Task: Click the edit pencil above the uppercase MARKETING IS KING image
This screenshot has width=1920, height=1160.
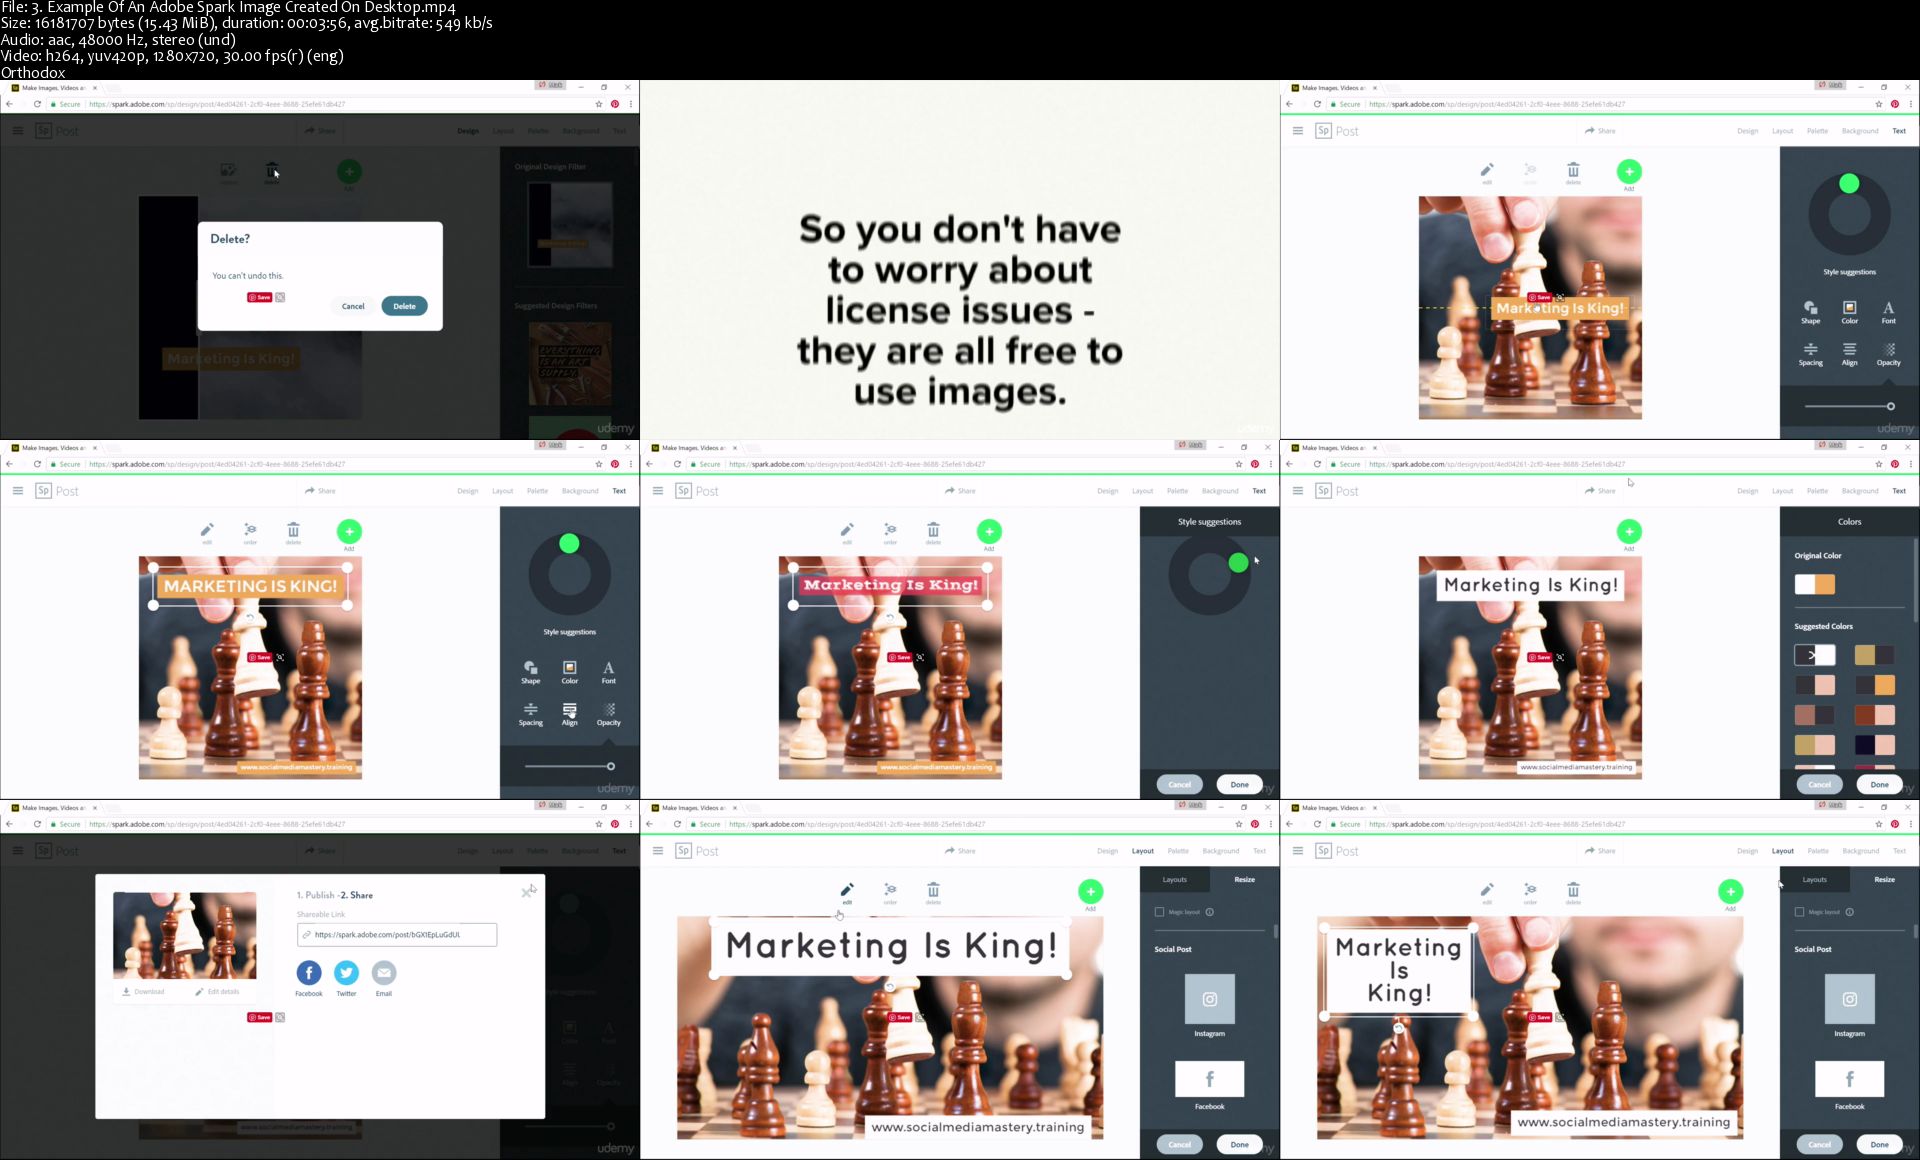Action: click(207, 532)
